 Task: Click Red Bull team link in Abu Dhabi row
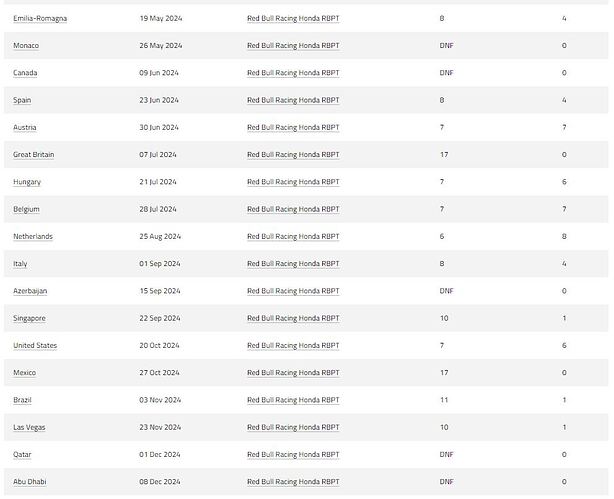coord(293,482)
